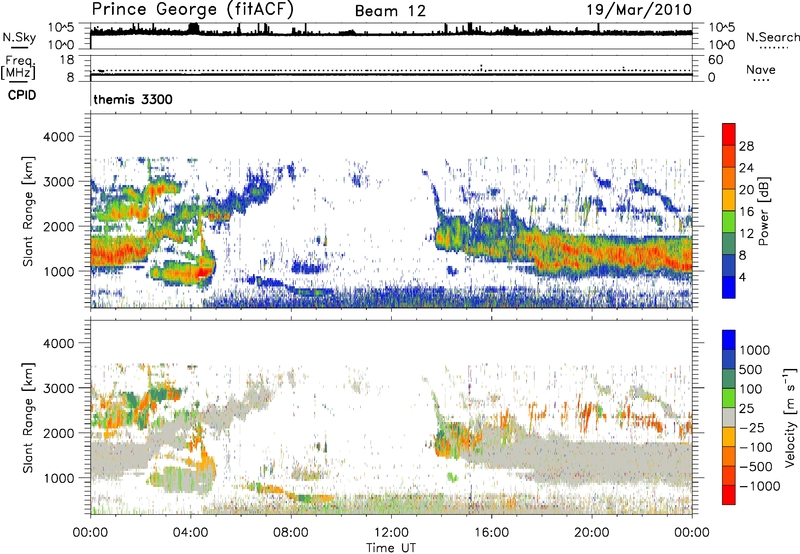Screen dimensions: 800x554
Task: Click the "themis 3300" CPID value
Action: pos(133,99)
